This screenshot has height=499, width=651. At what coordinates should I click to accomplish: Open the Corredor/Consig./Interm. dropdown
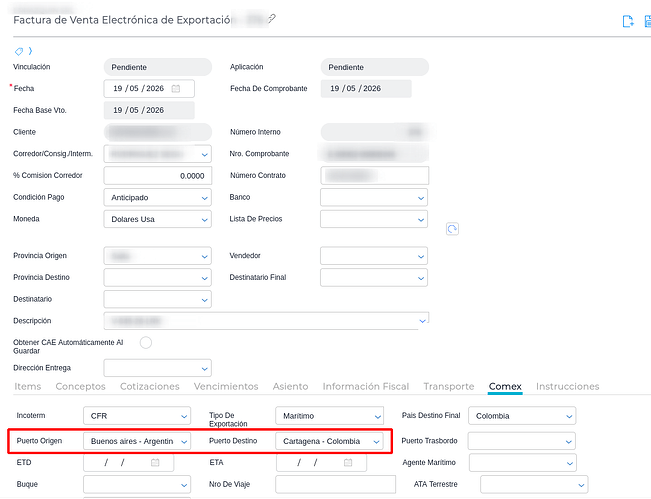coord(157,154)
